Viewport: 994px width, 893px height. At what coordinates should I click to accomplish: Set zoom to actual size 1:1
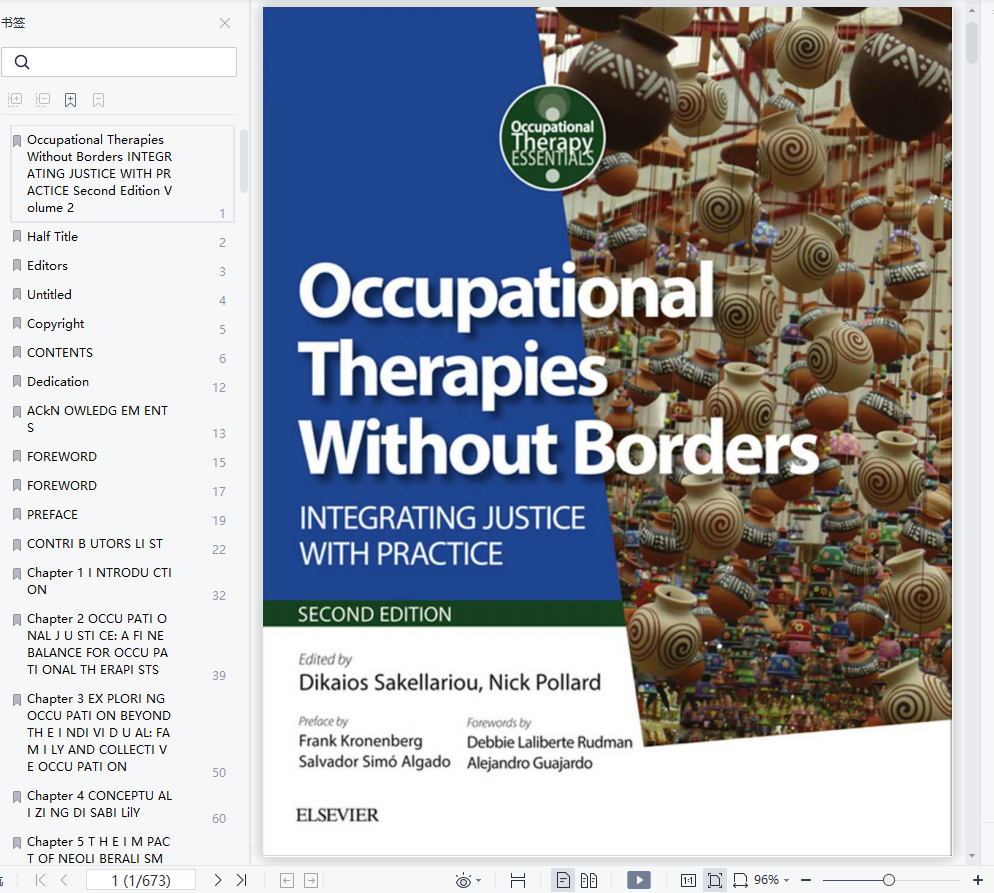point(688,880)
